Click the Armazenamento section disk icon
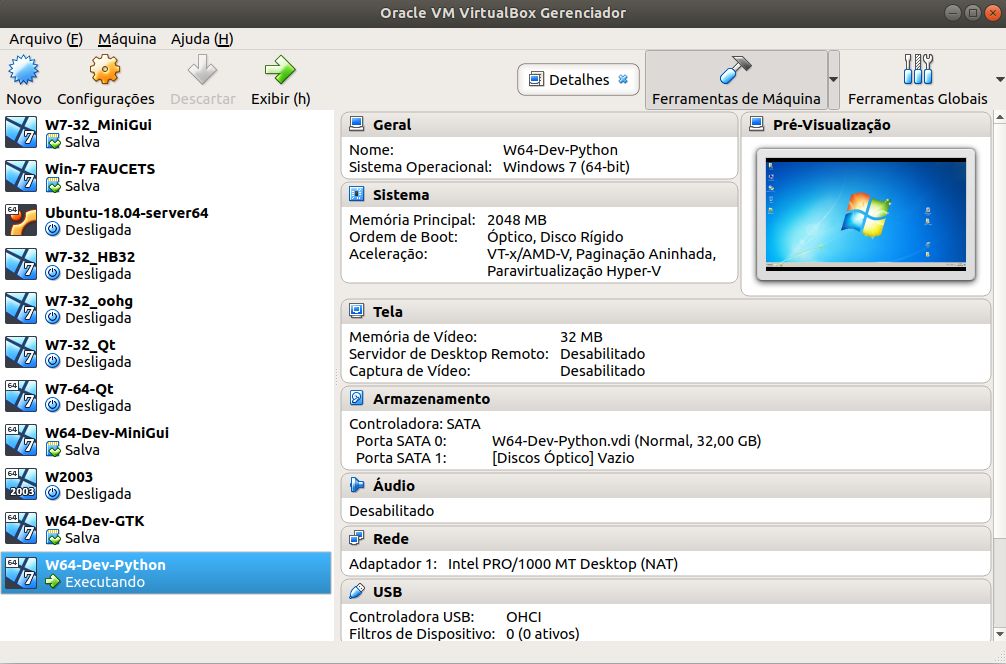This screenshot has height=664, width=1006. (x=357, y=399)
